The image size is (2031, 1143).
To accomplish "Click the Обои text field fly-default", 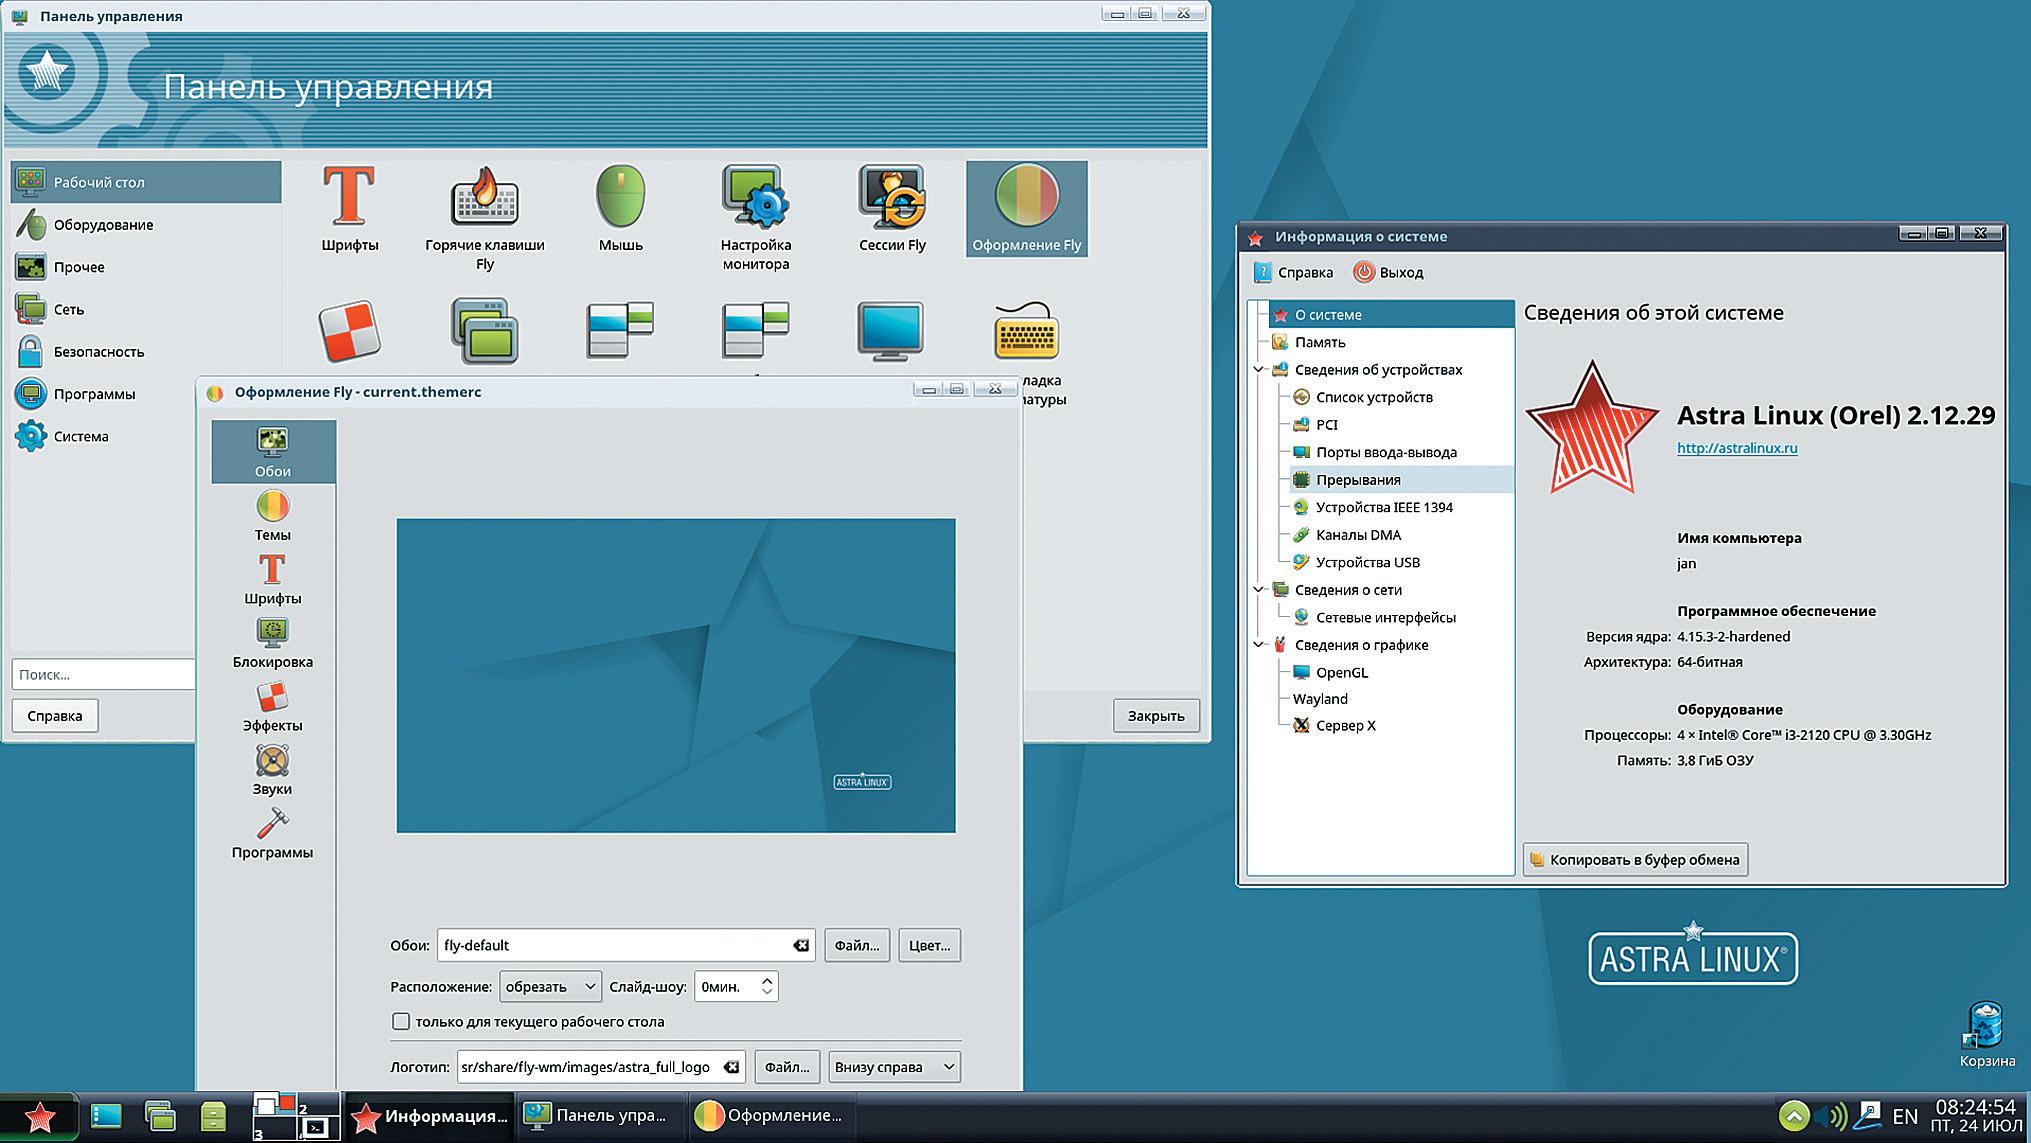I will point(626,945).
